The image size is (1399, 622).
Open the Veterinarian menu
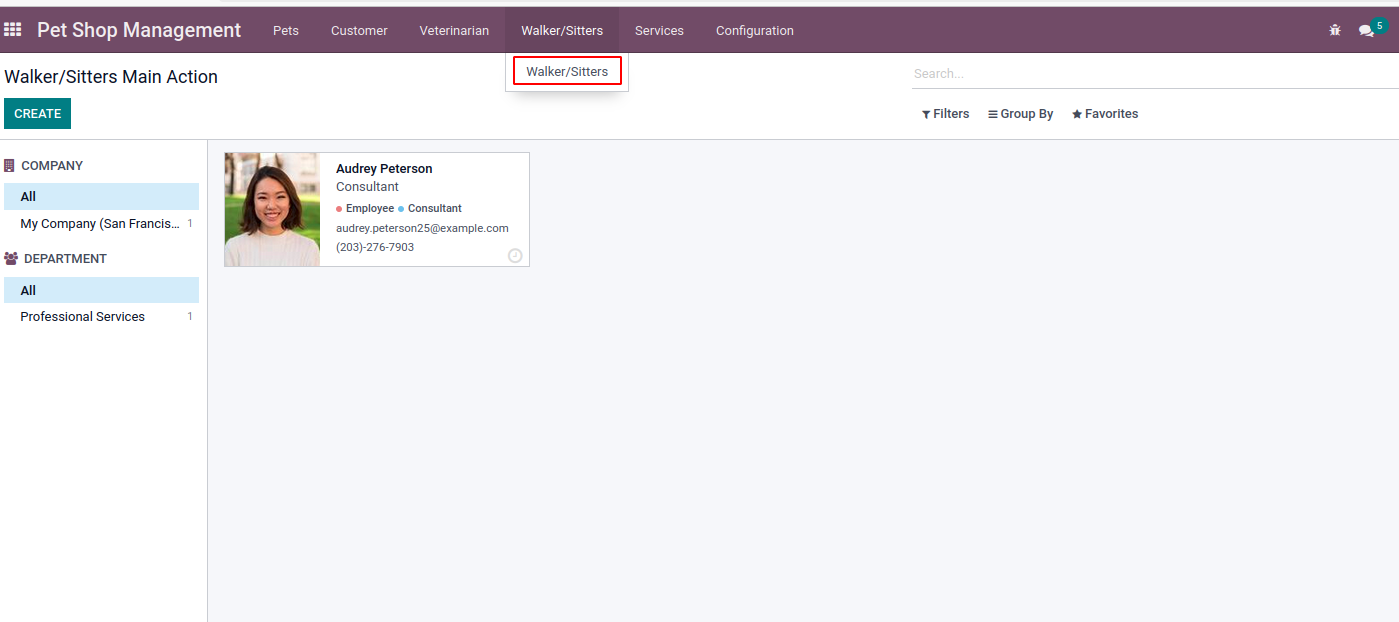(x=454, y=31)
